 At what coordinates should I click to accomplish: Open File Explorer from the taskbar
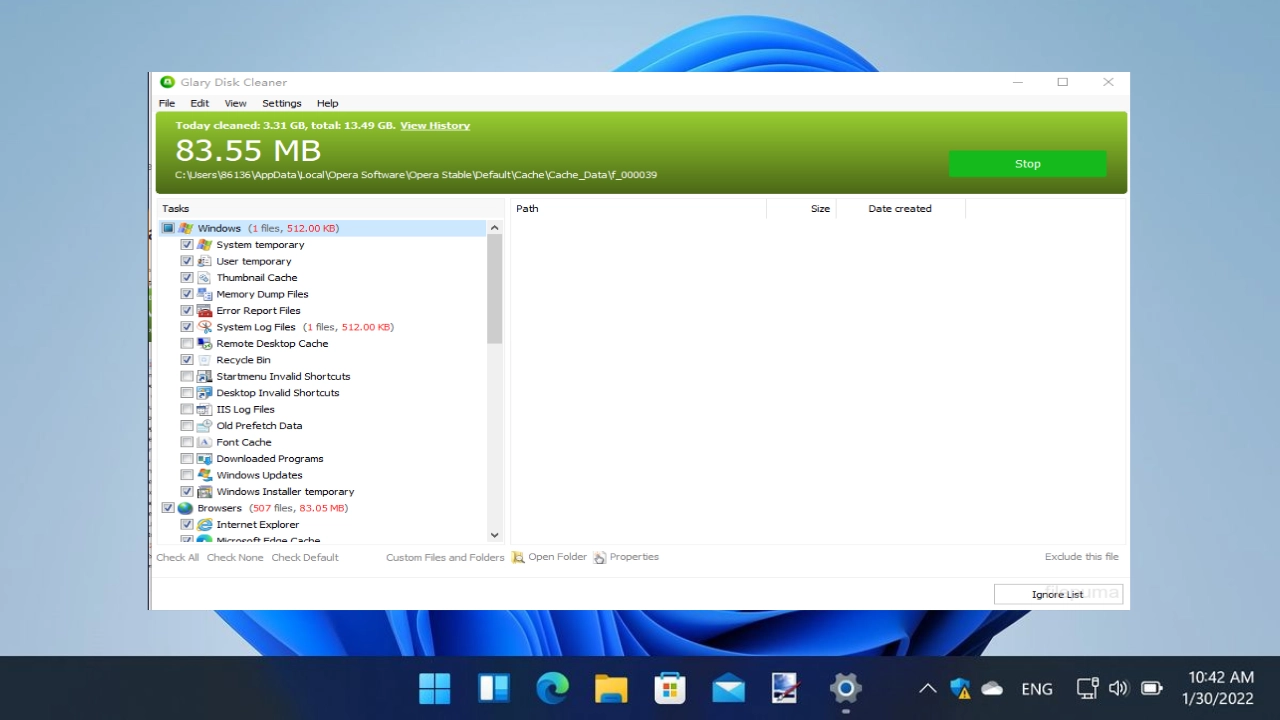[611, 688]
